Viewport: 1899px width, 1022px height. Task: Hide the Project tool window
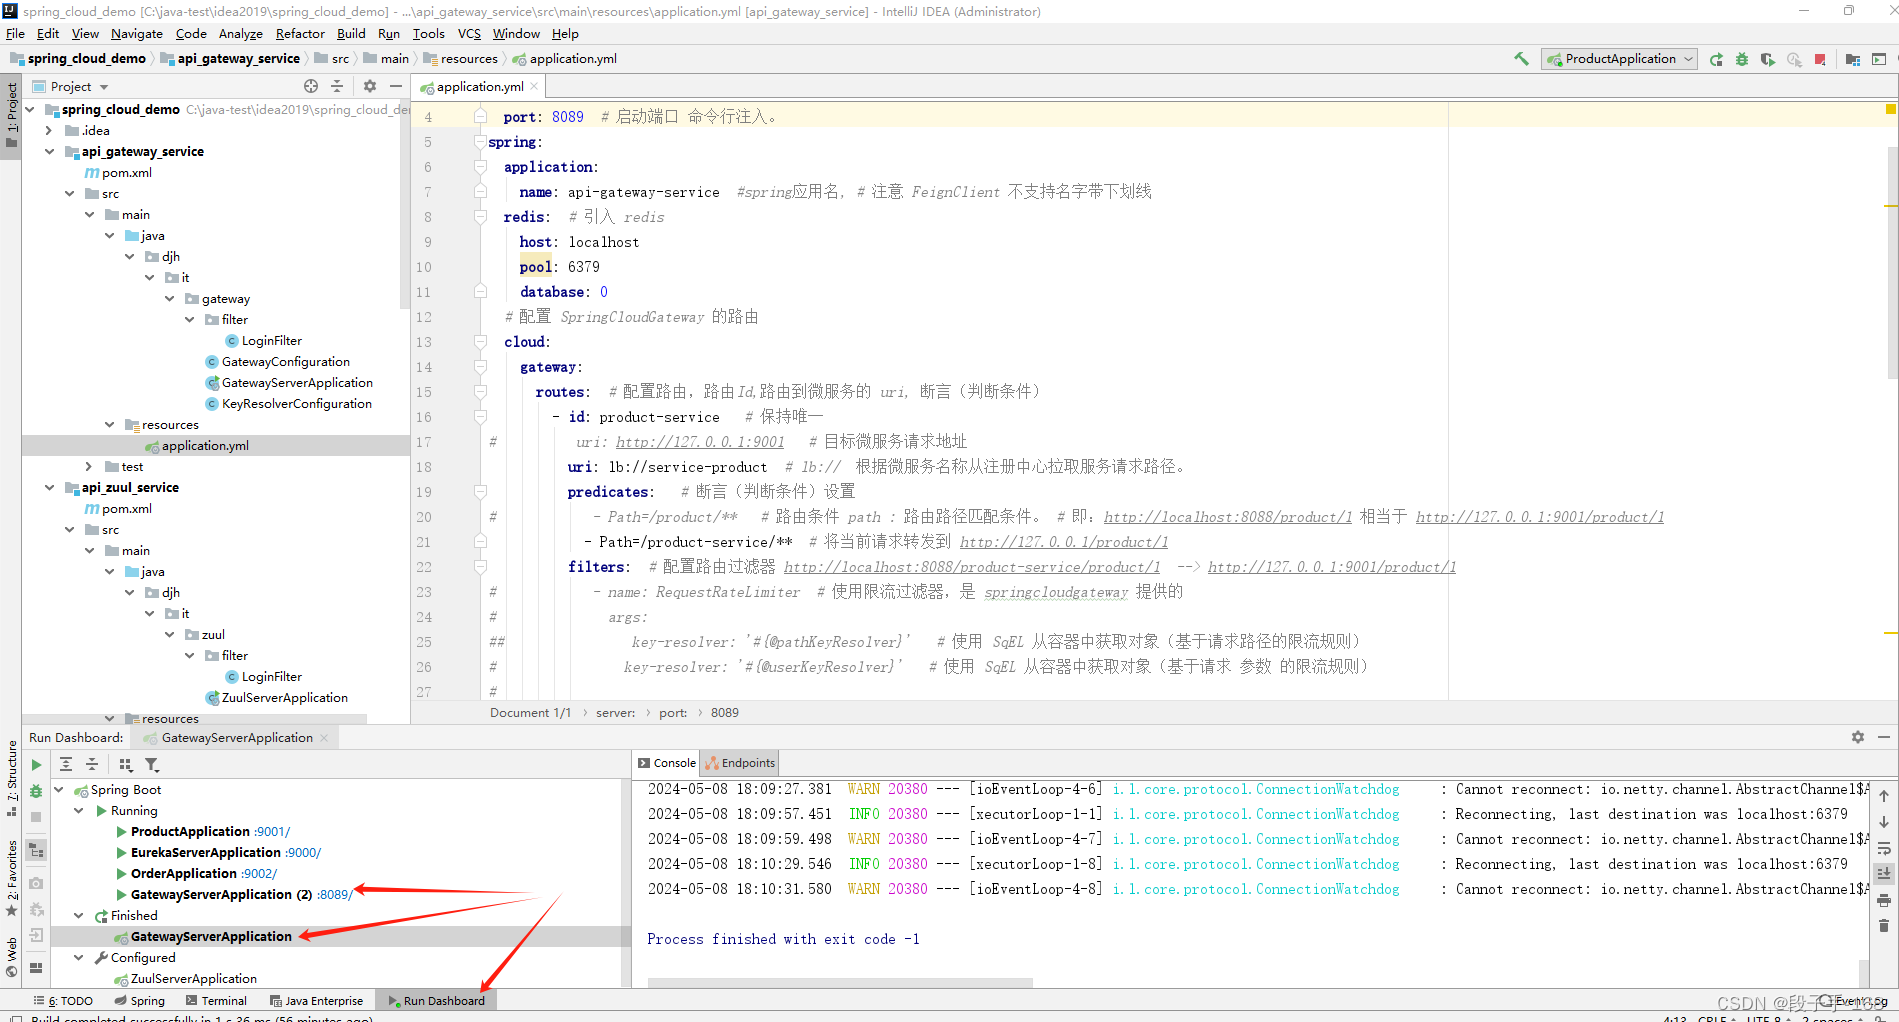click(x=396, y=86)
